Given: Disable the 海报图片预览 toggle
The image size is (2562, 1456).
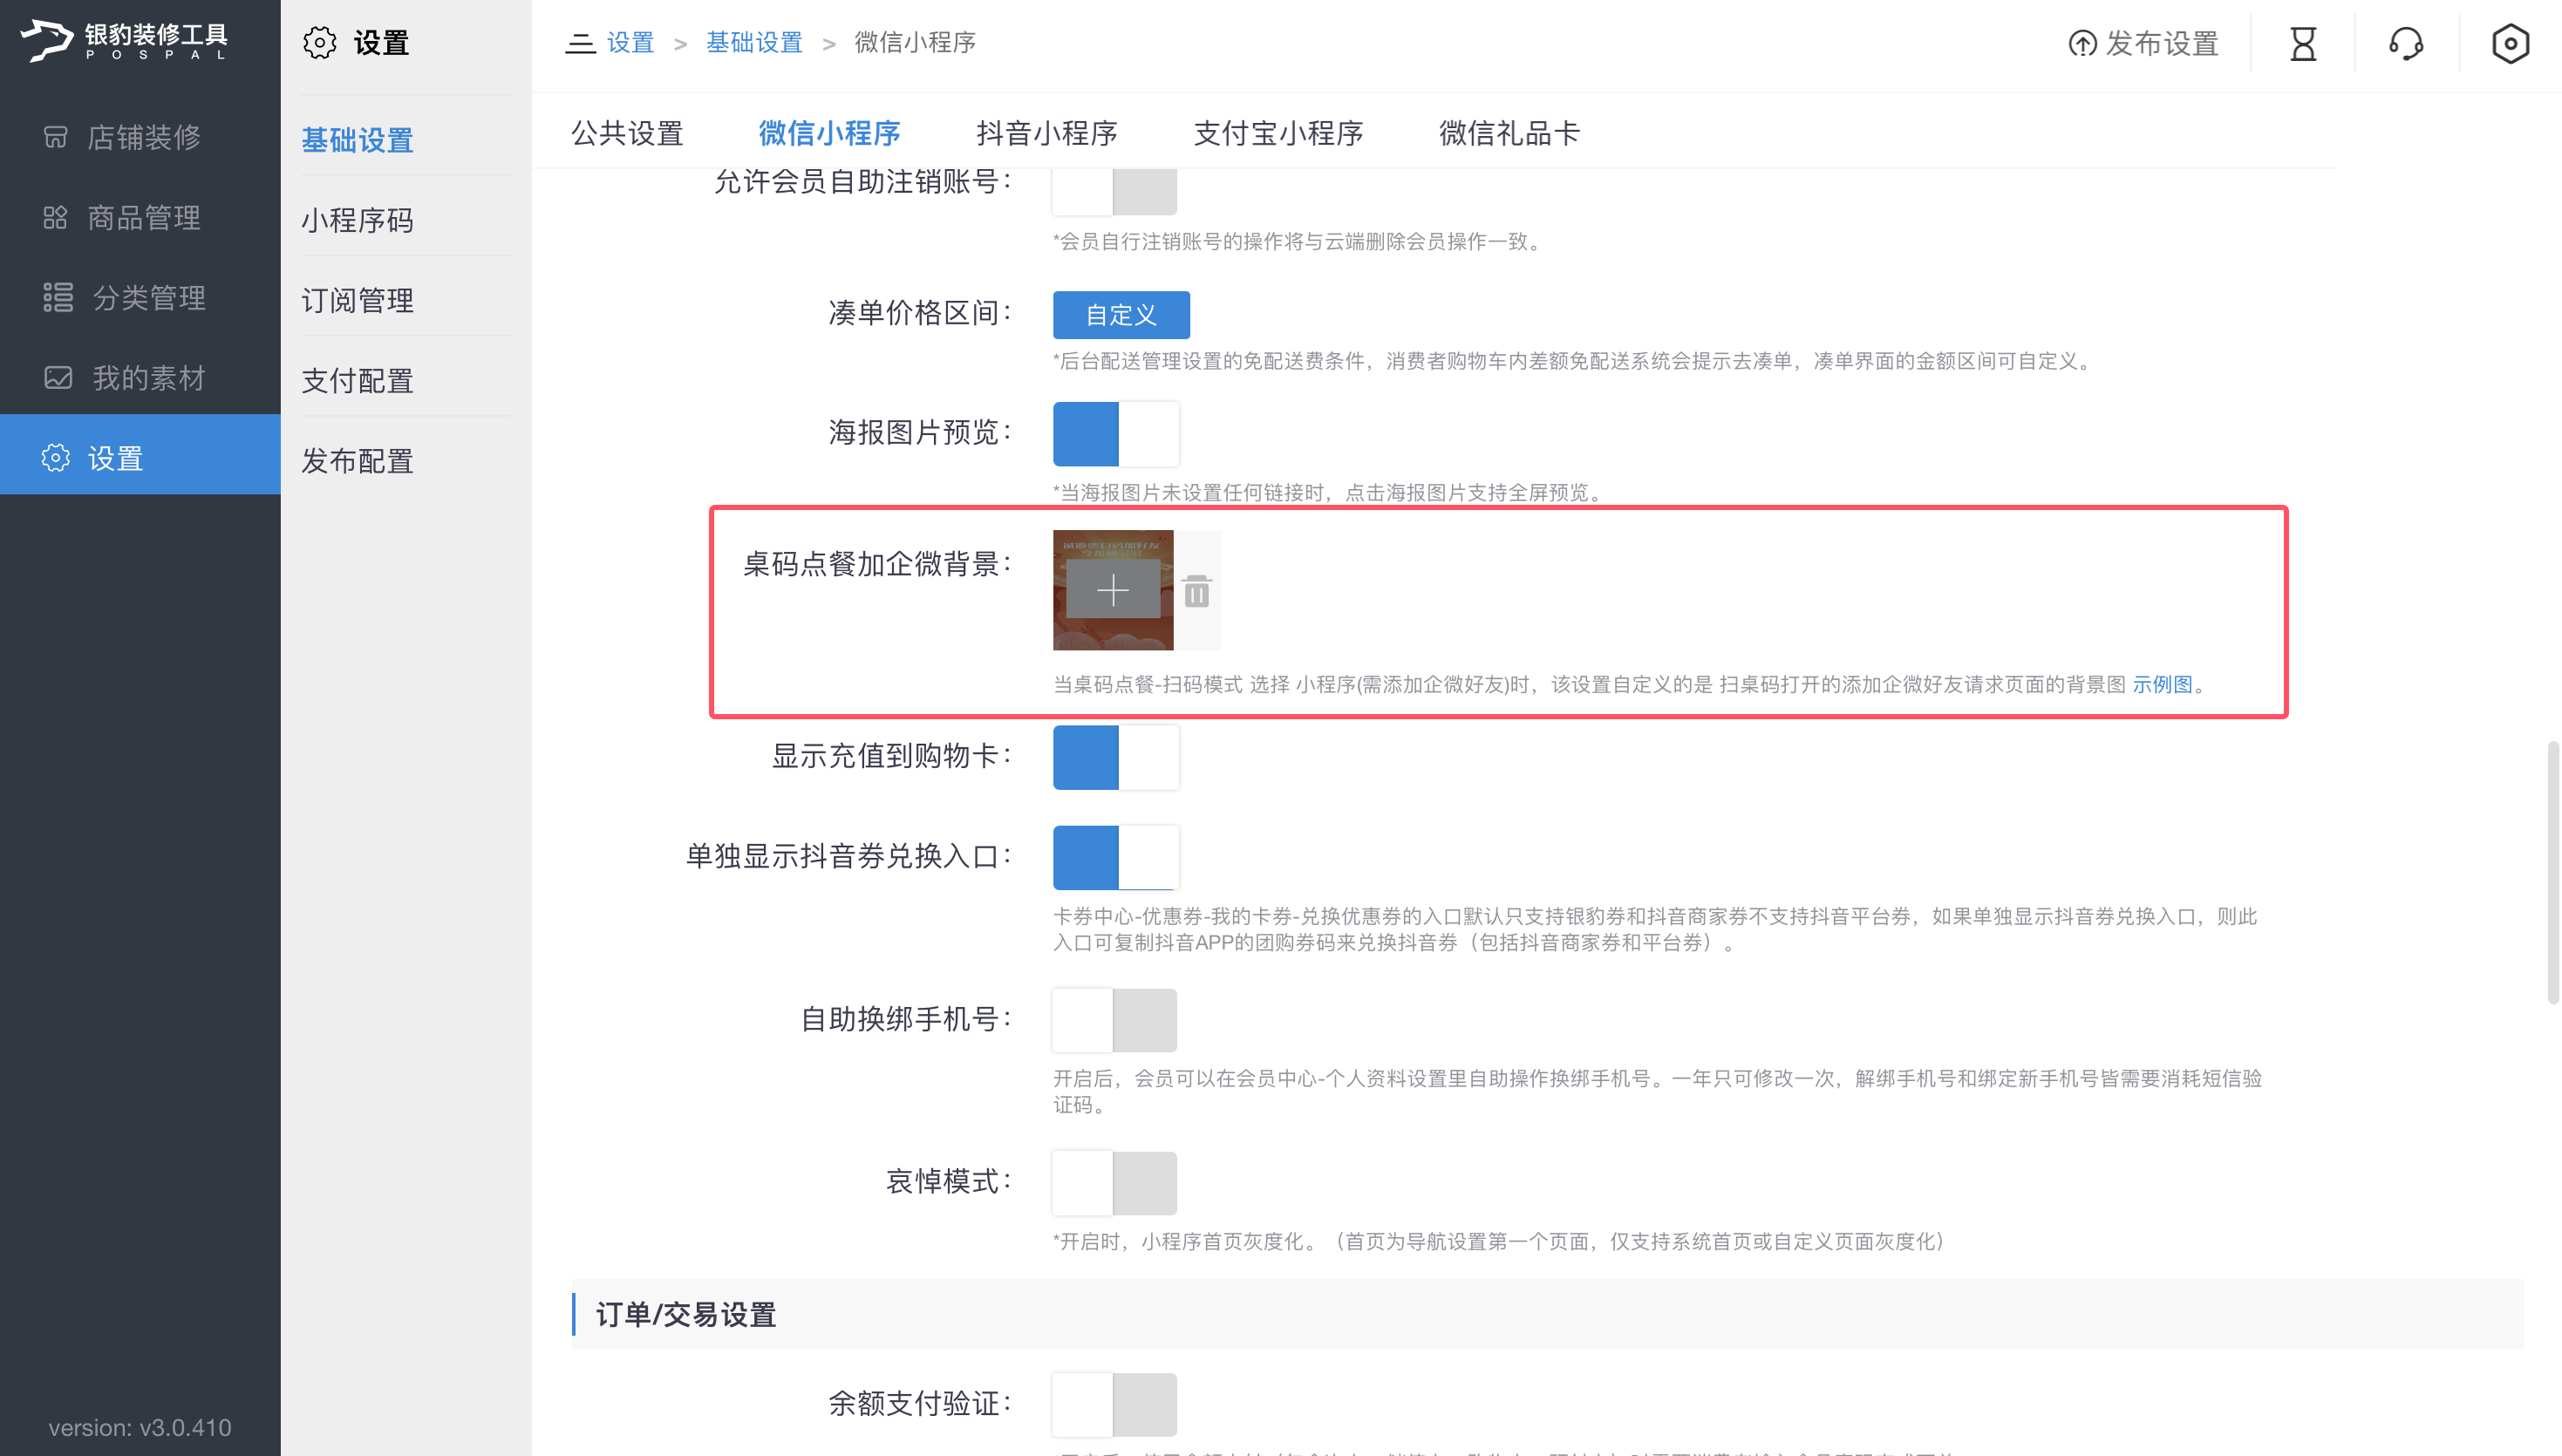Looking at the screenshot, I should click(1115, 433).
